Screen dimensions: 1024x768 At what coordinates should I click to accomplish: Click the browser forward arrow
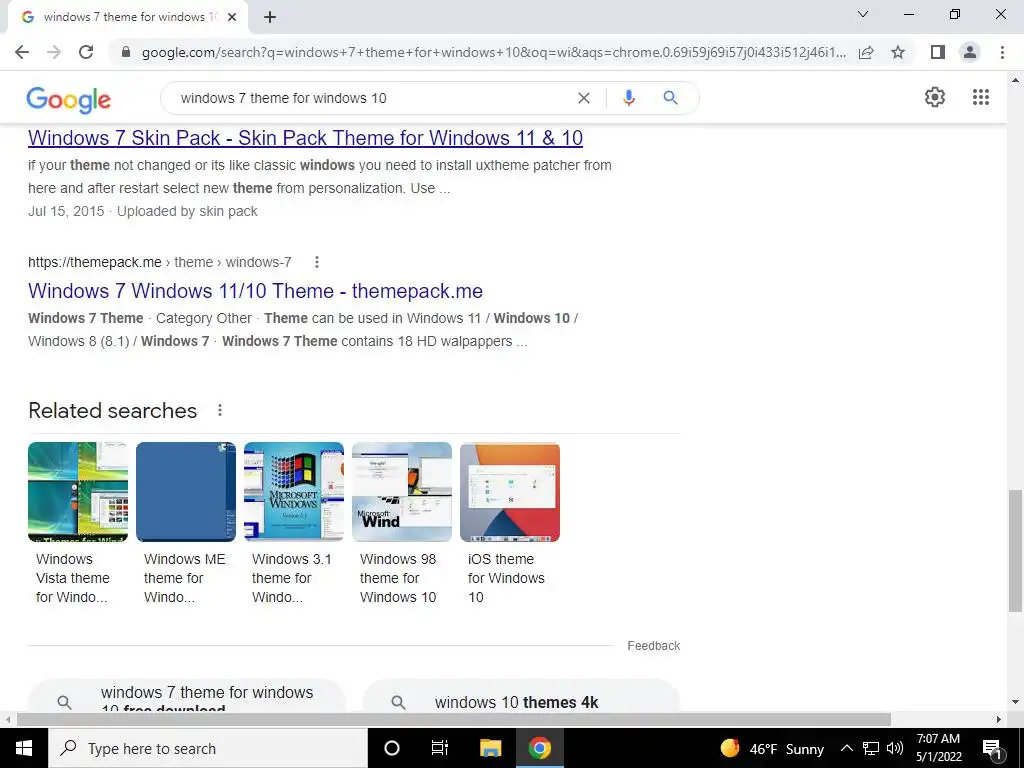[x=54, y=52]
